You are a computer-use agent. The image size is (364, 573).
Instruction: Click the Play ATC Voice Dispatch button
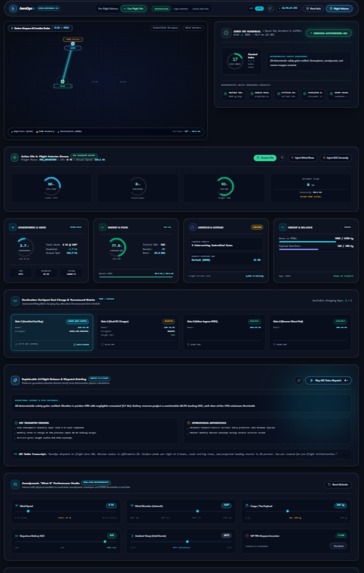pyautogui.click(x=329, y=380)
